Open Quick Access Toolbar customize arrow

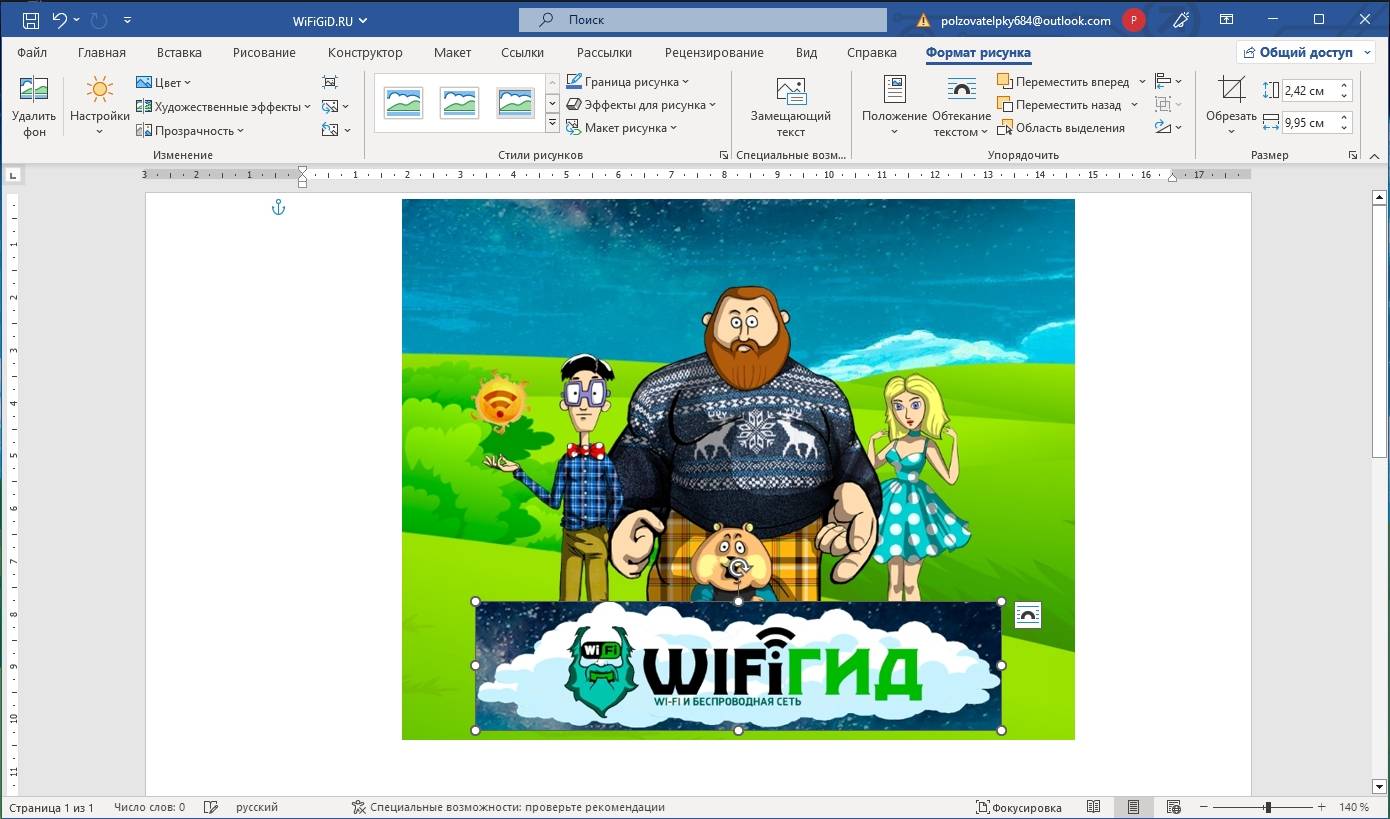click(x=127, y=20)
